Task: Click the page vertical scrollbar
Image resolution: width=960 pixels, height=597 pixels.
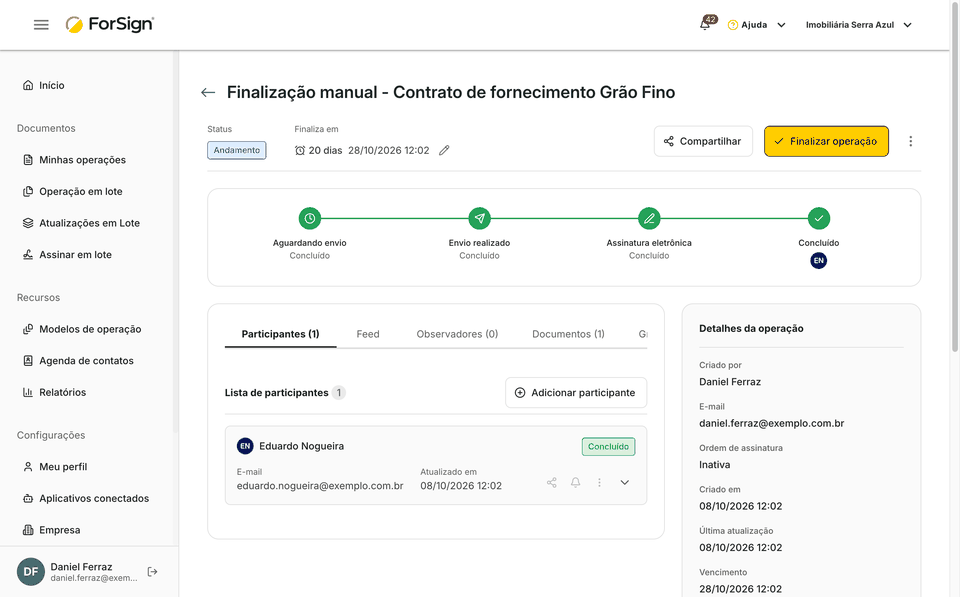Action: (954, 178)
